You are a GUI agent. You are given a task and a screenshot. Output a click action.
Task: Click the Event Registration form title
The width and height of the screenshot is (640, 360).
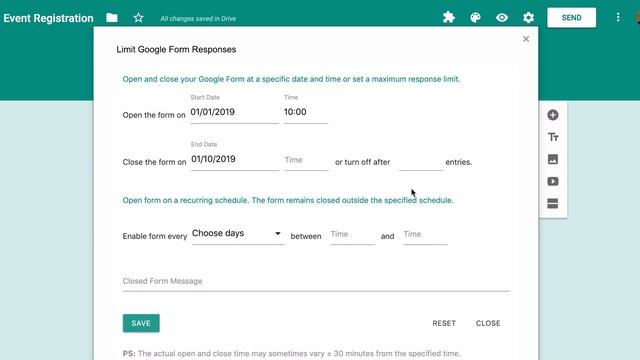point(48,18)
